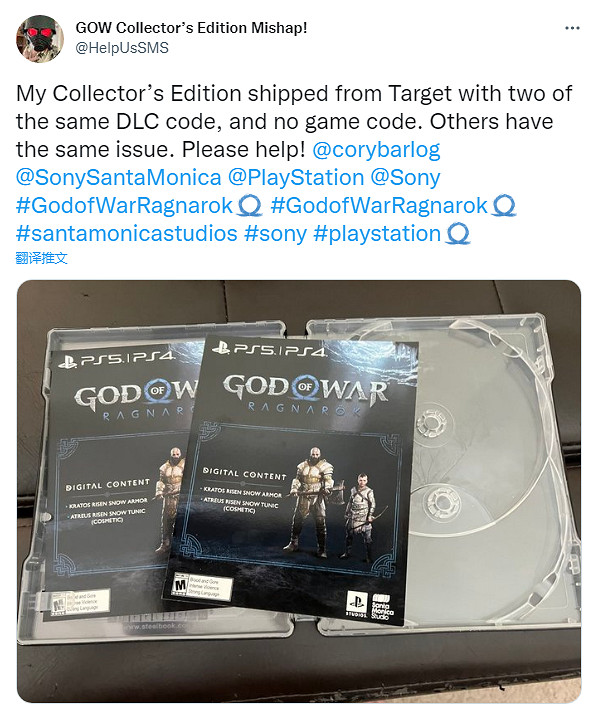Follow the #sony hashtag
Viewport: 595px width, 716px height.
[x=275, y=233]
